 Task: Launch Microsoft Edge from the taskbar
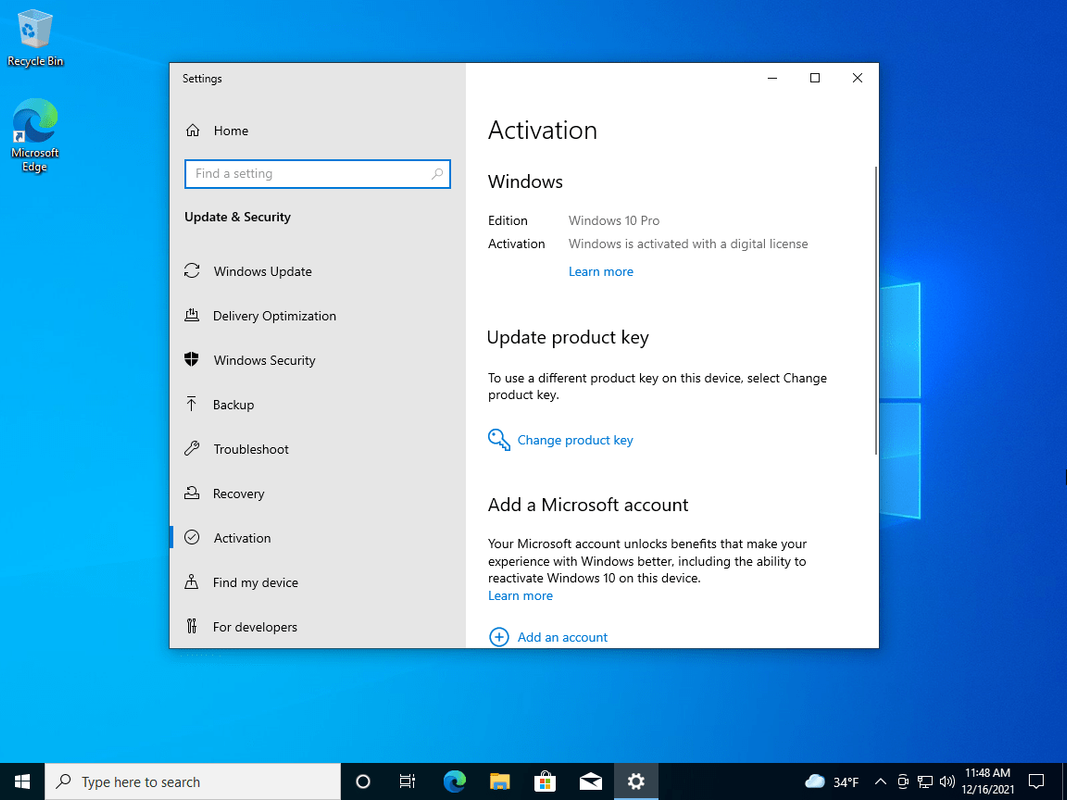pos(454,782)
